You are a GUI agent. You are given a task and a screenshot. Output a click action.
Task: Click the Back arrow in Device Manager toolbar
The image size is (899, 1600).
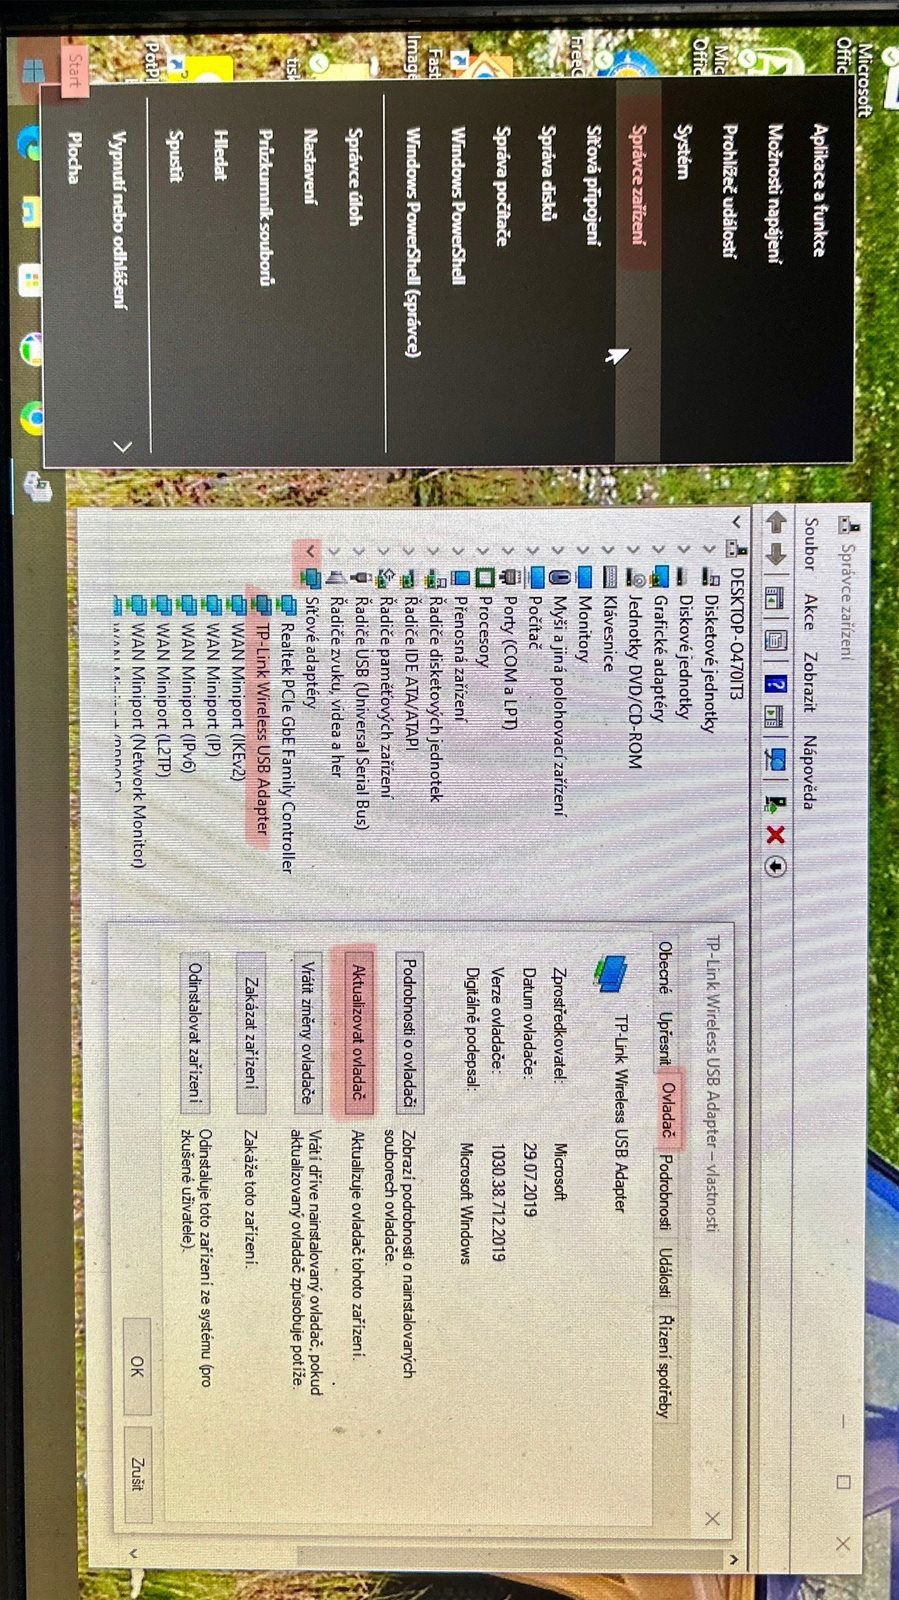(775, 523)
